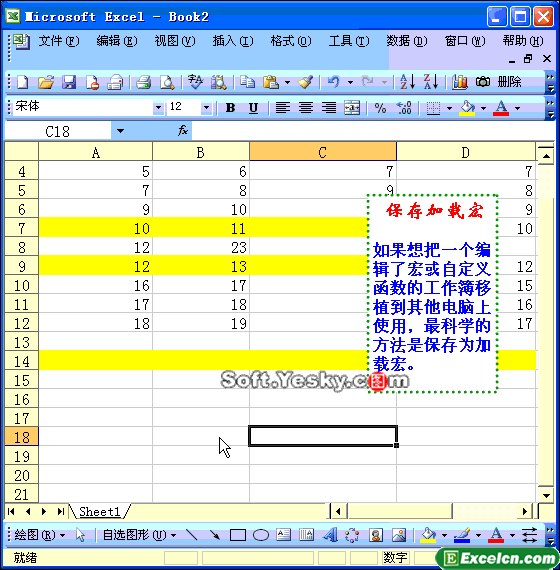Open the 工具 (Tools) menu
This screenshot has width=560, height=570.
click(x=349, y=41)
